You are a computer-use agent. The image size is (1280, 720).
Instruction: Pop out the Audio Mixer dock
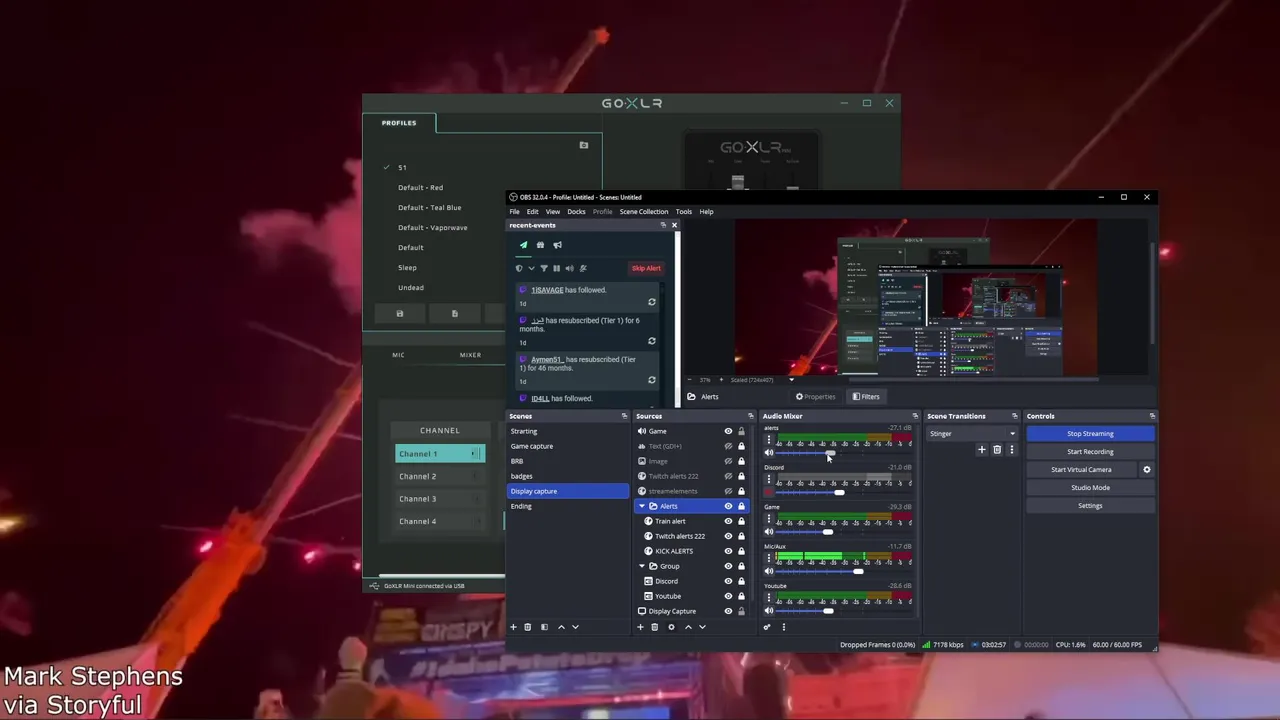coord(914,416)
